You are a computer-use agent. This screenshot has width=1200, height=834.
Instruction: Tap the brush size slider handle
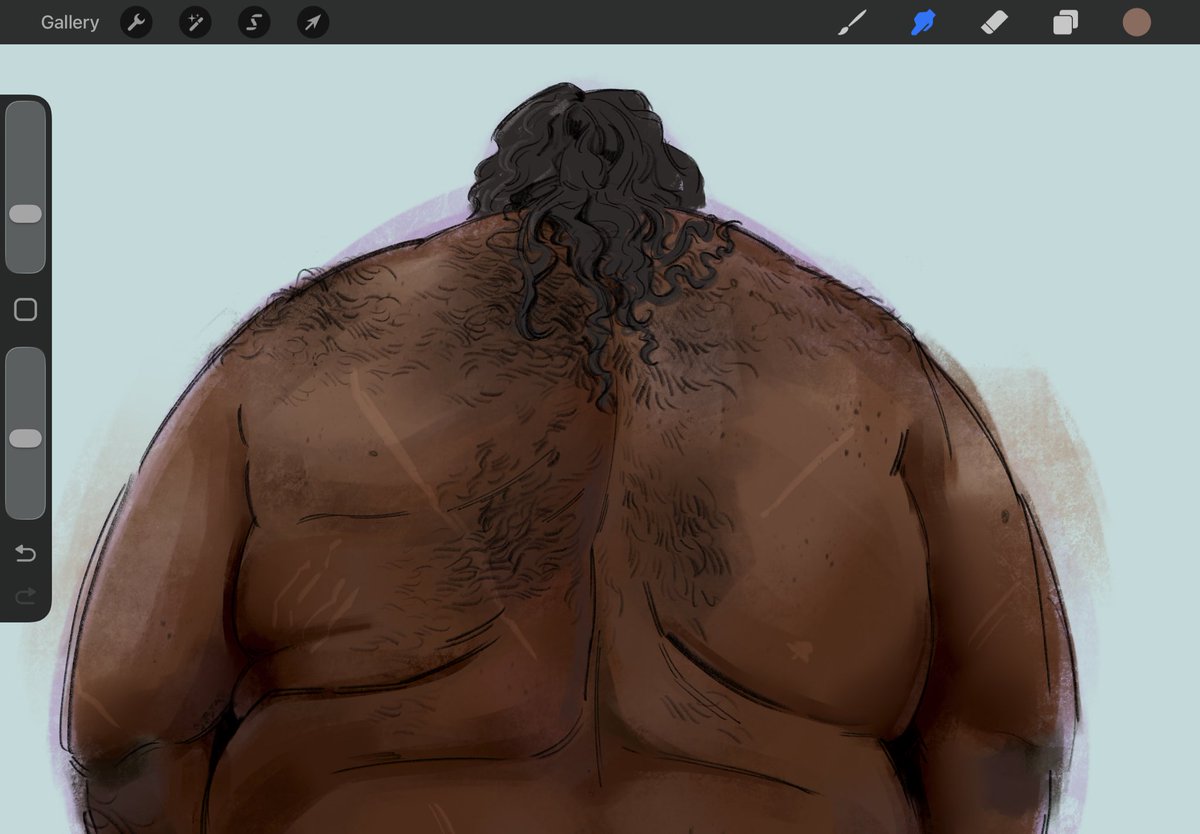25,213
